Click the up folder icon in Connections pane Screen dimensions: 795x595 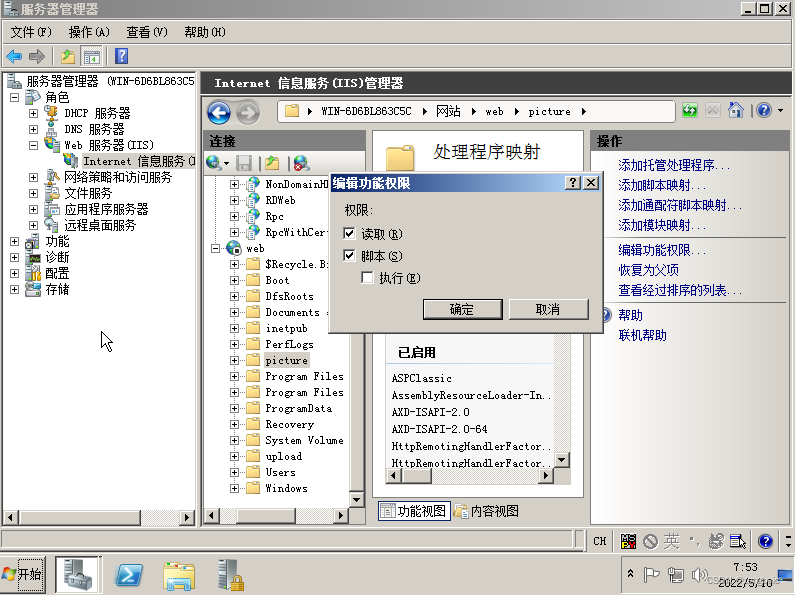(x=272, y=163)
